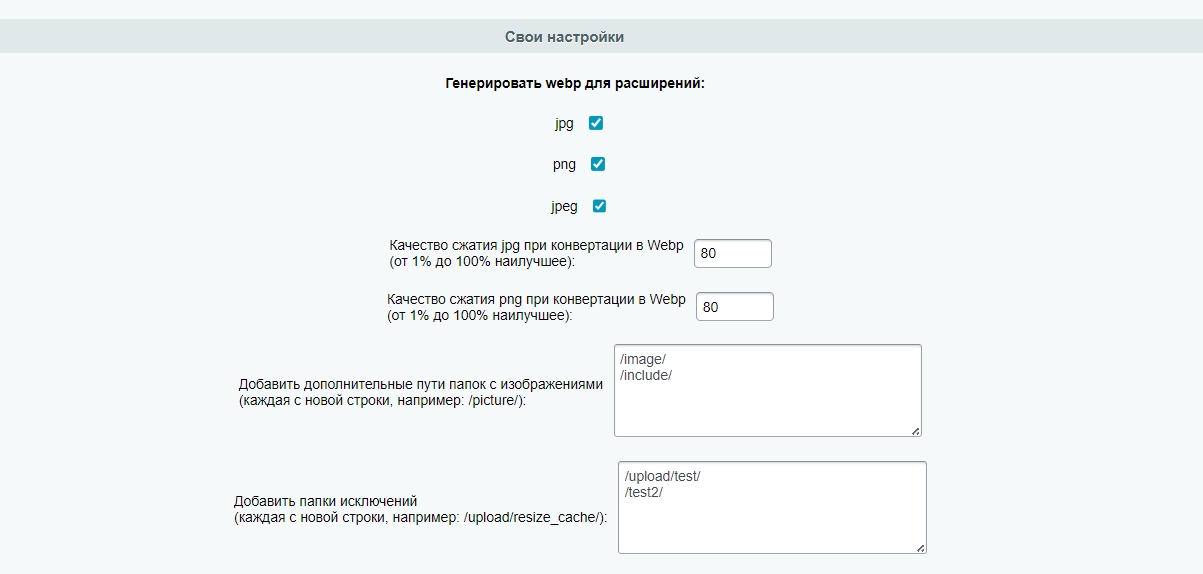Click inside the additional image folders textarea
The height and width of the screenshot is (574, 1203).
(767, 405)
